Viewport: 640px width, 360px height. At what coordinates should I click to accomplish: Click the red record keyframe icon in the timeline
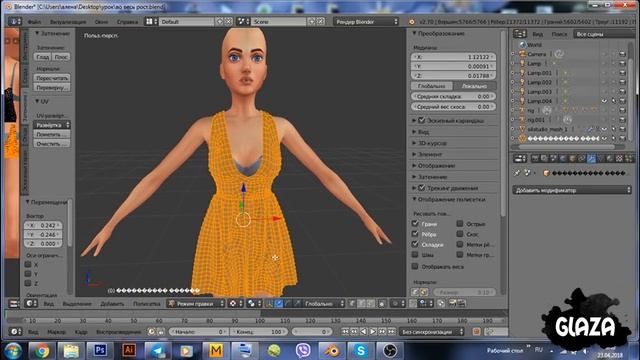tap(476, 331)
